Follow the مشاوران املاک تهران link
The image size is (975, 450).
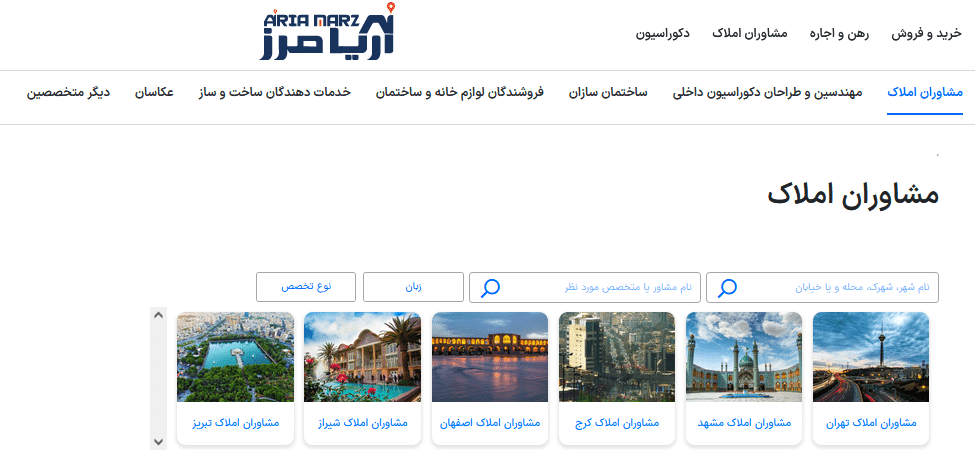(871, 423)
